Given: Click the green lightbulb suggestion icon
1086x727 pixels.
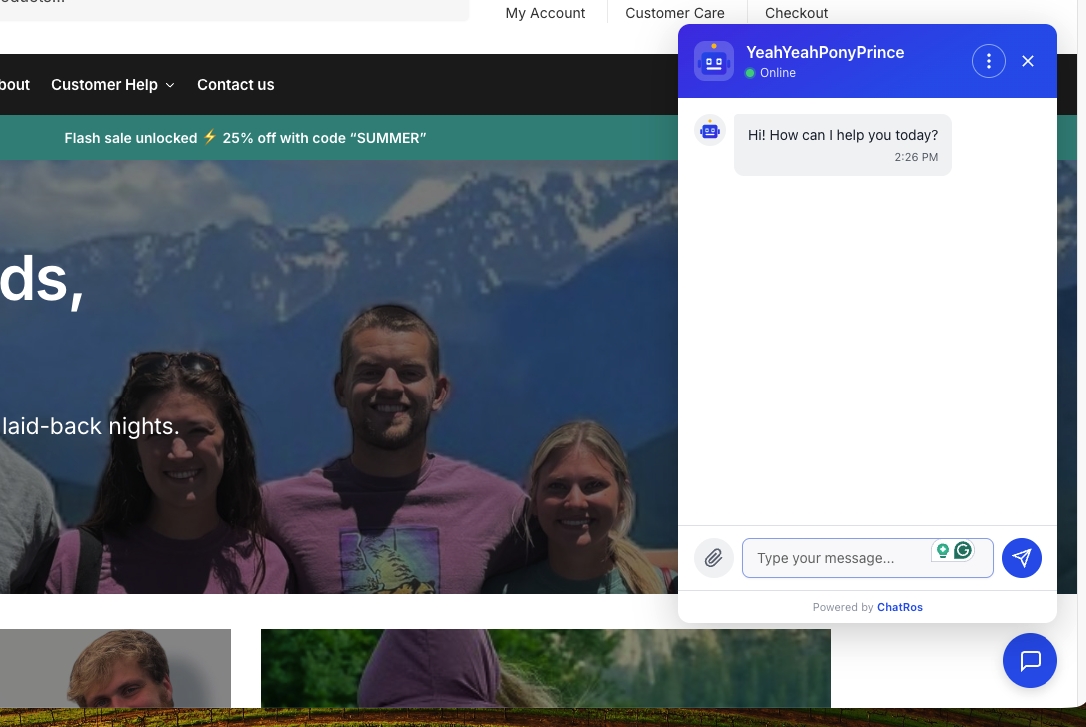Looking at the screenshot, I should [943, 550].
